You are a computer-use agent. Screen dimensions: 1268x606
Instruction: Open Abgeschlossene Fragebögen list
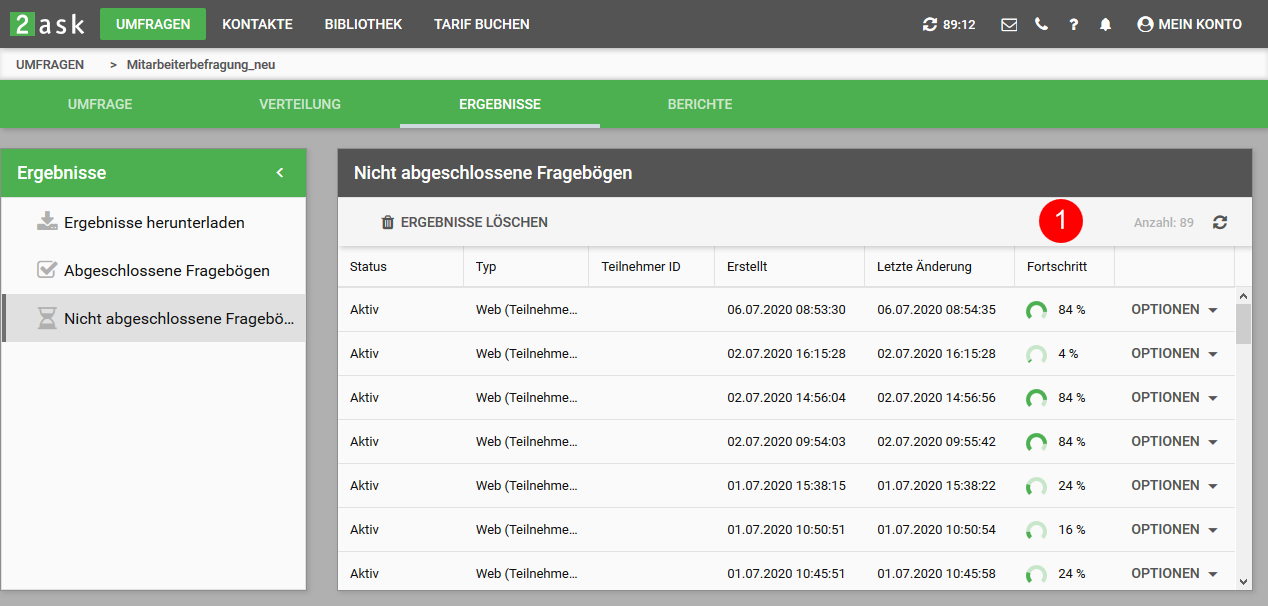coord(154,270)
